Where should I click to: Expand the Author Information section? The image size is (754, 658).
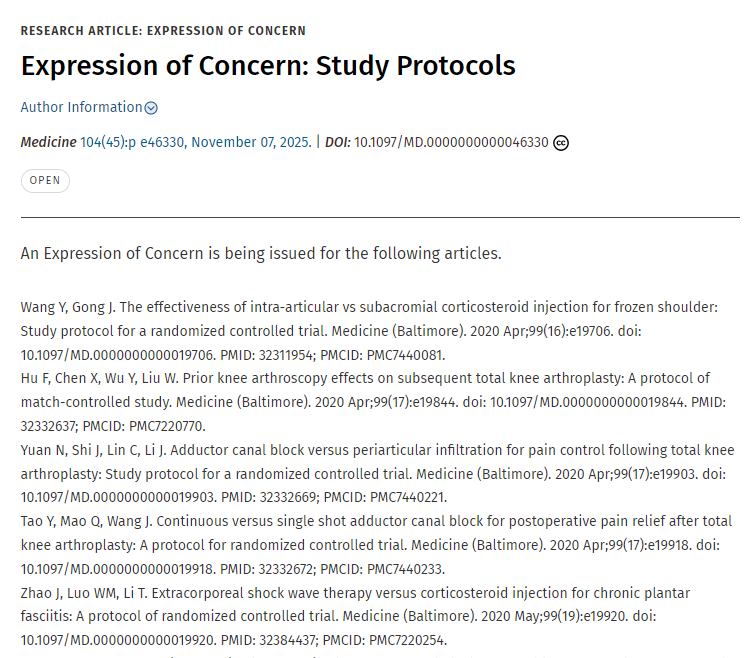(x=89, y=107)
